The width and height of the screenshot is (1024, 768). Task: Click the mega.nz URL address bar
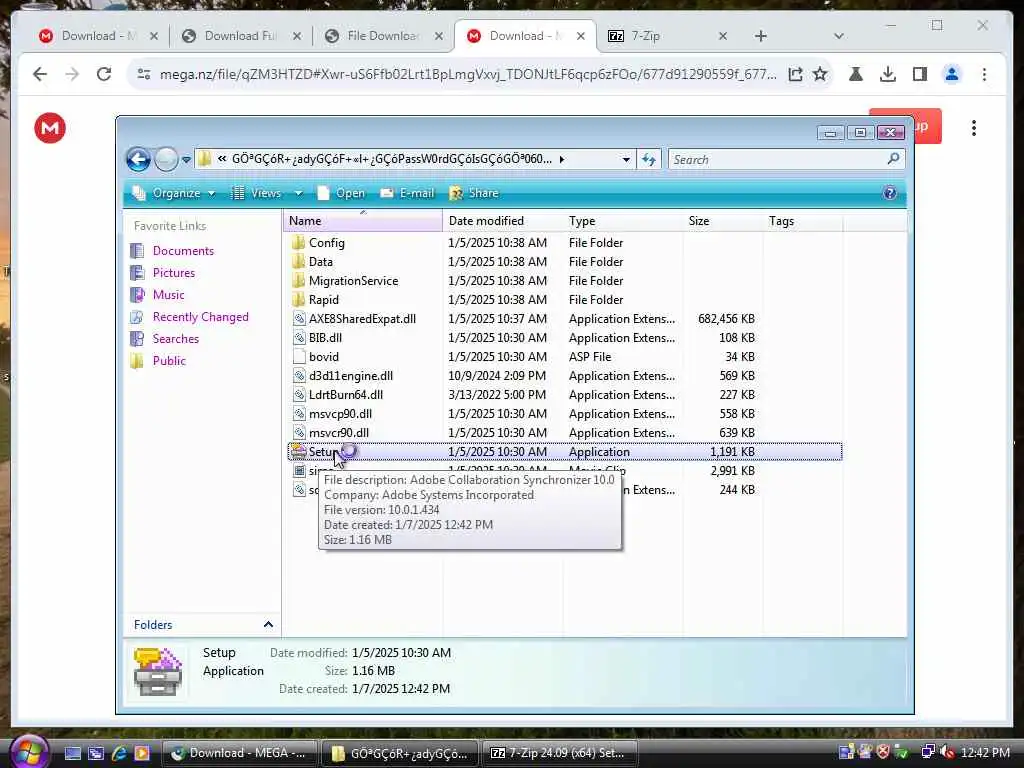tap(468, 74)
